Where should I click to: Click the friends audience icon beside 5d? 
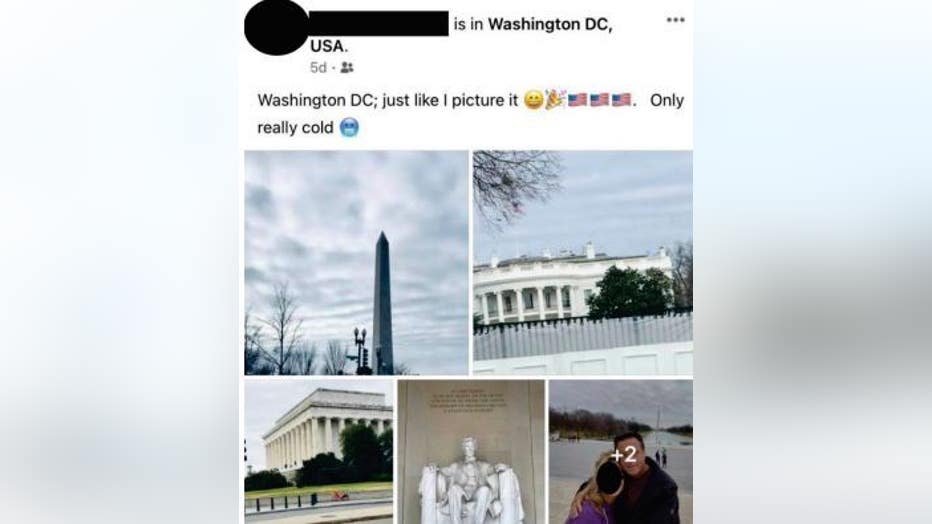point(347,68)
